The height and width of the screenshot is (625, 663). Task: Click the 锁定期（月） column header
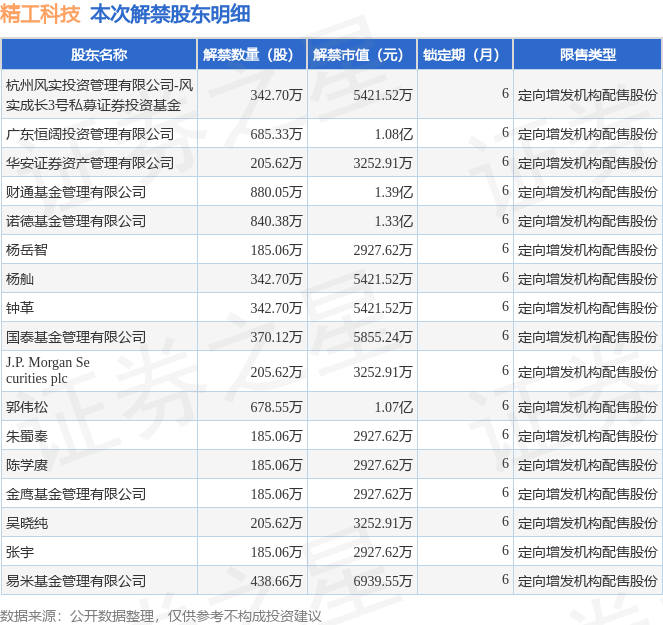point(465,55)
